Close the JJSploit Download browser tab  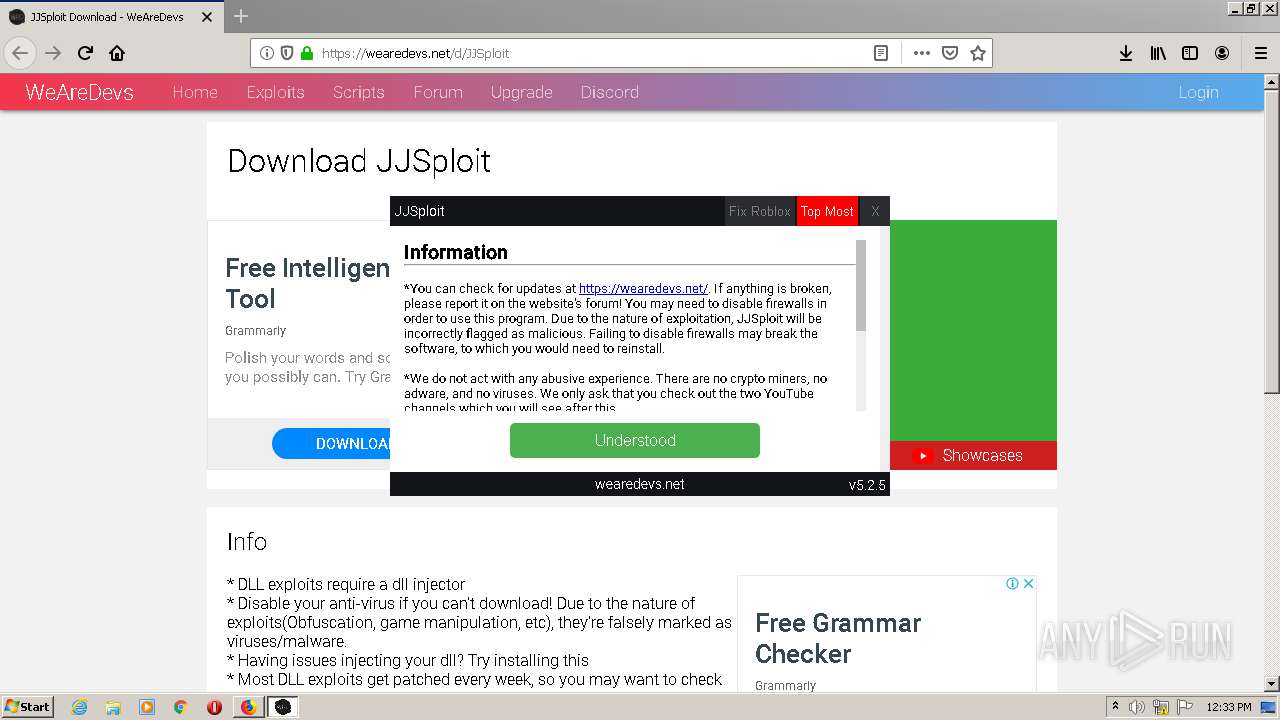(207, 17)
